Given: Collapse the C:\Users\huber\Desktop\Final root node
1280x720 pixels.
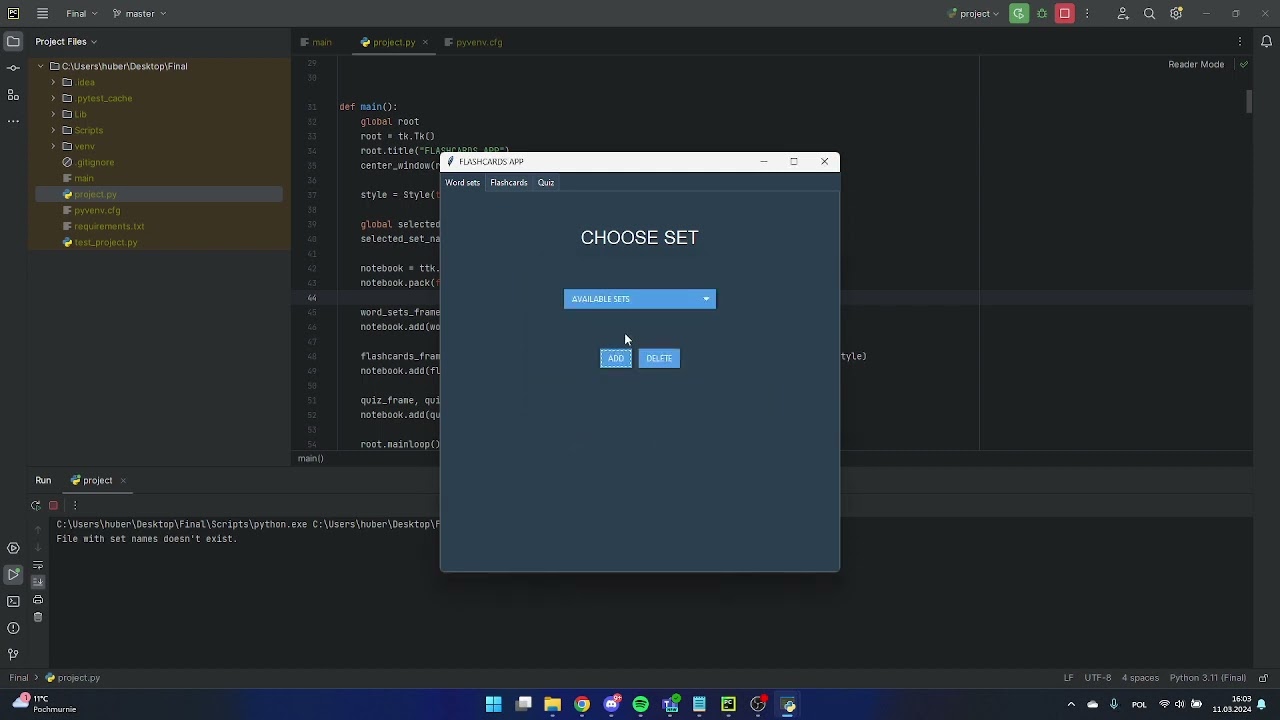Looking at the screenshot, I should 41,66.
